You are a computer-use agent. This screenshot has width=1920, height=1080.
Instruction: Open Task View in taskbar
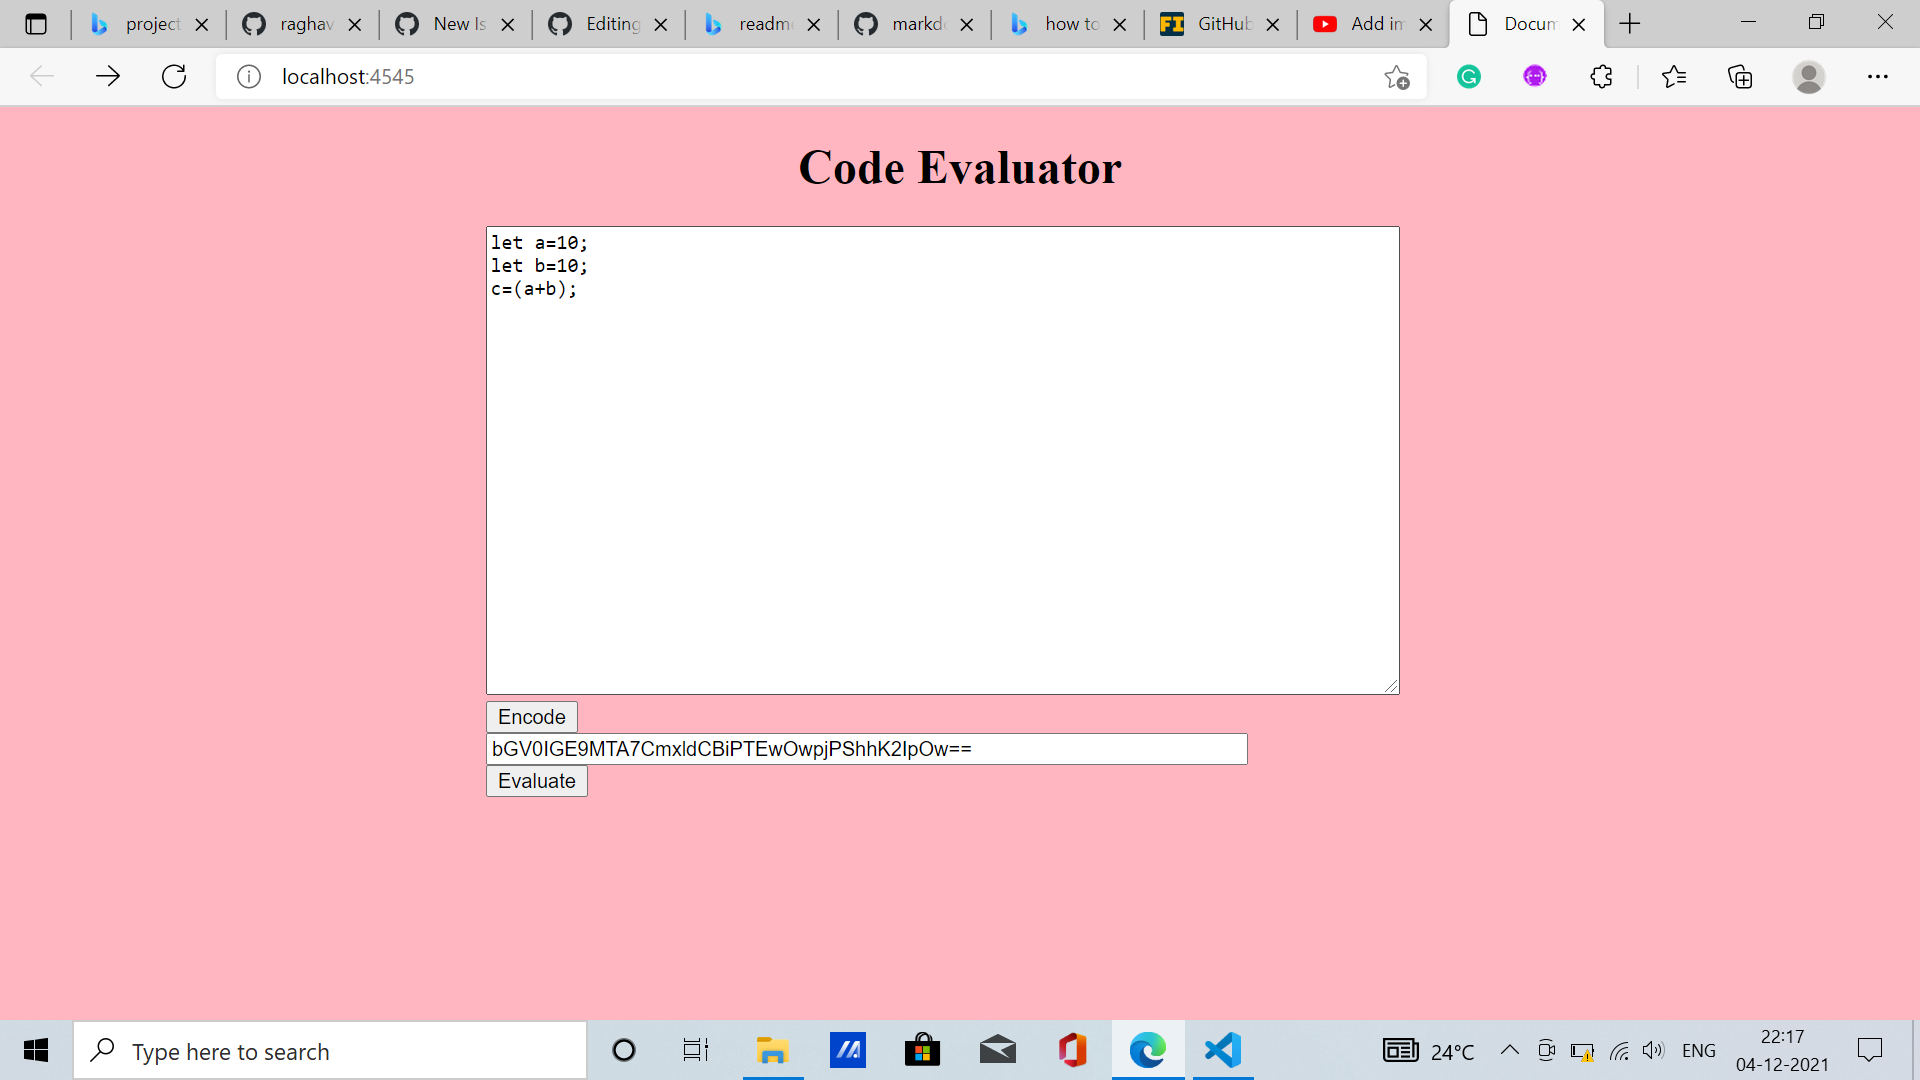[696, 1050]
